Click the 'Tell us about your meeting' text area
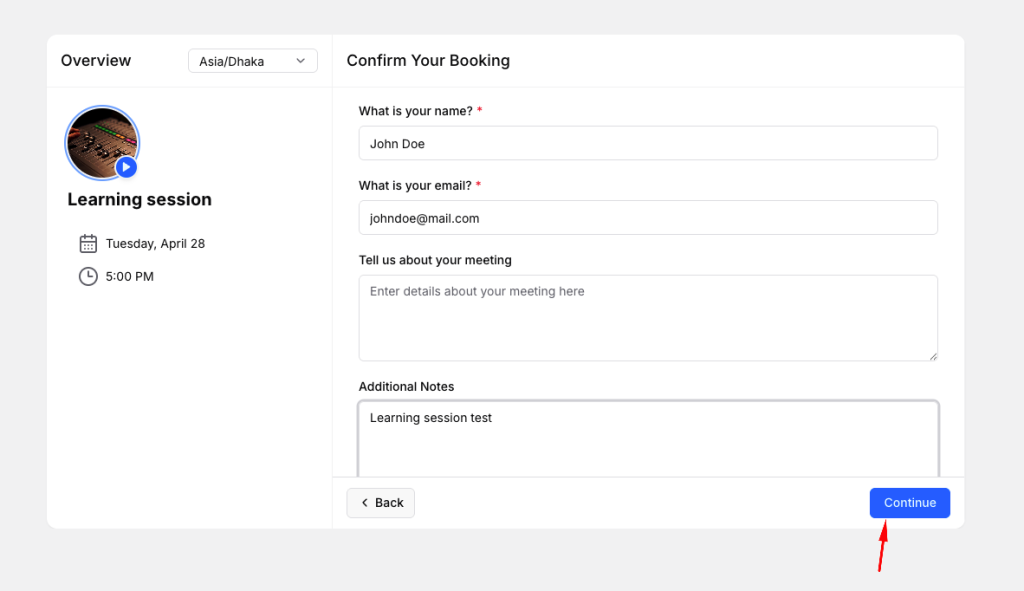 click(648, 318)
